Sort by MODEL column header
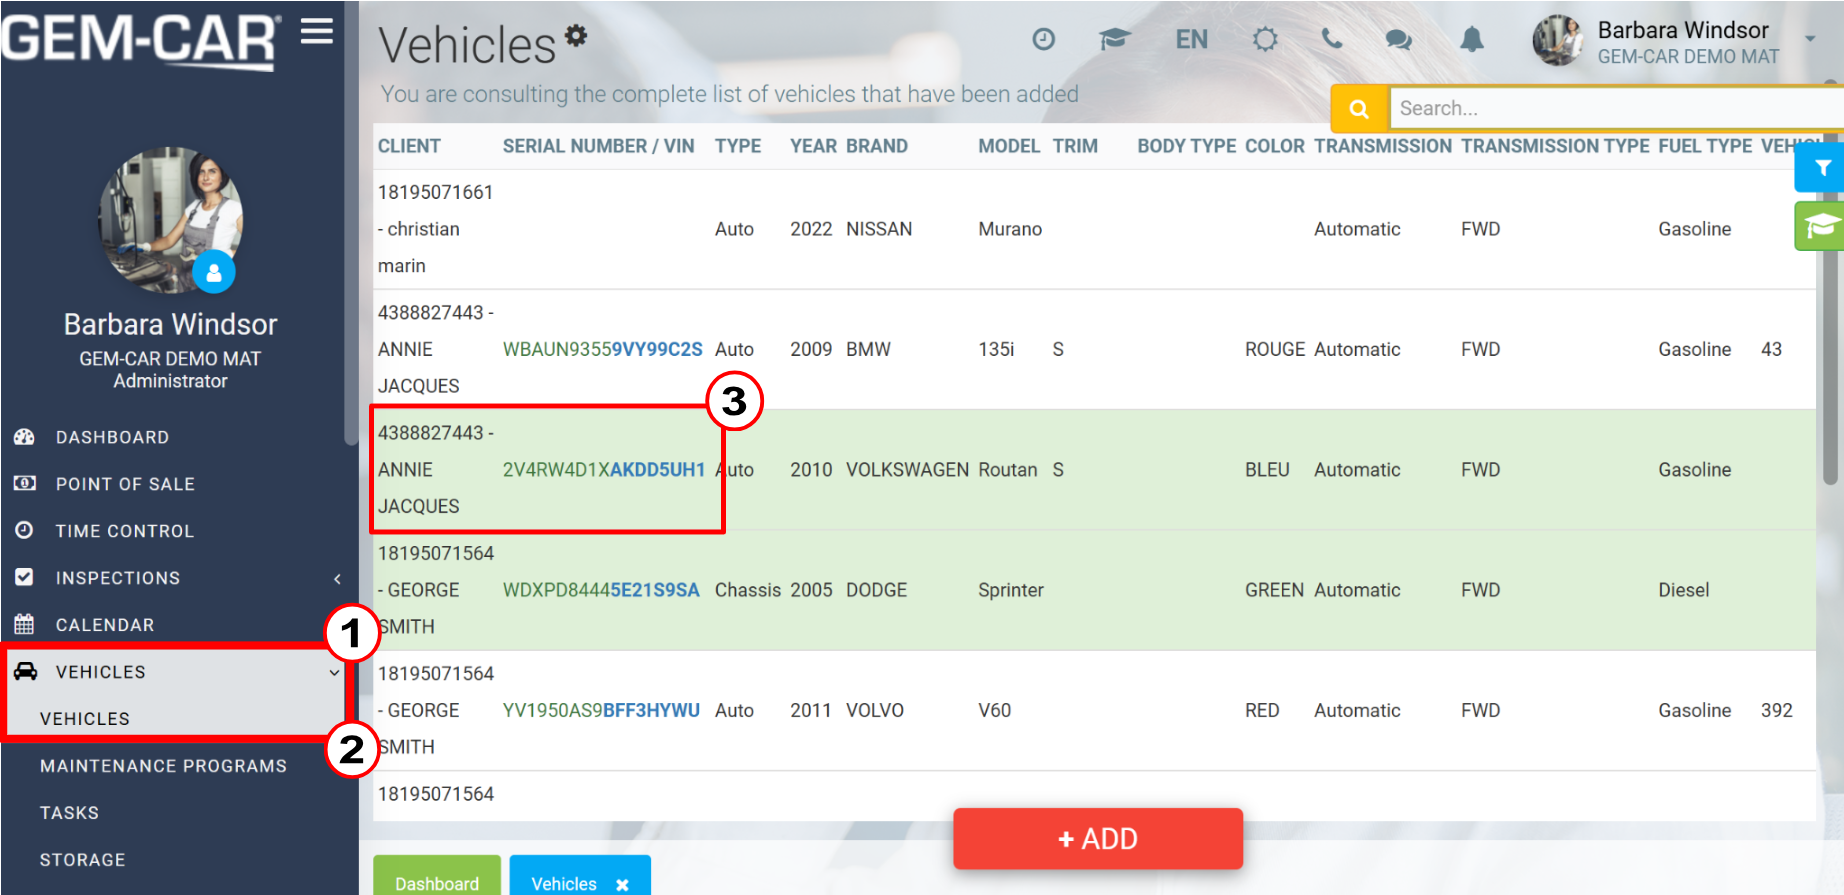Image resolution: width=1844 pixels, height=895 pixels. tap(1009, 146)
